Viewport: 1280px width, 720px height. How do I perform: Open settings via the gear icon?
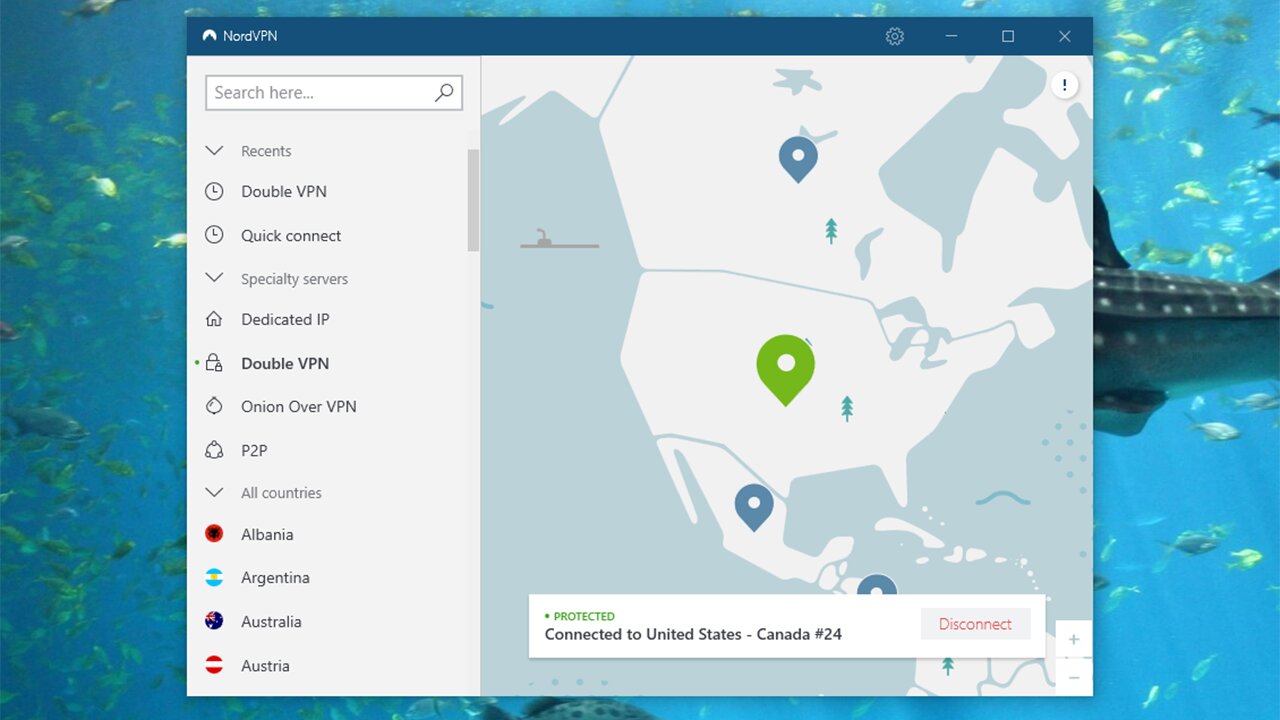point(894,36)
